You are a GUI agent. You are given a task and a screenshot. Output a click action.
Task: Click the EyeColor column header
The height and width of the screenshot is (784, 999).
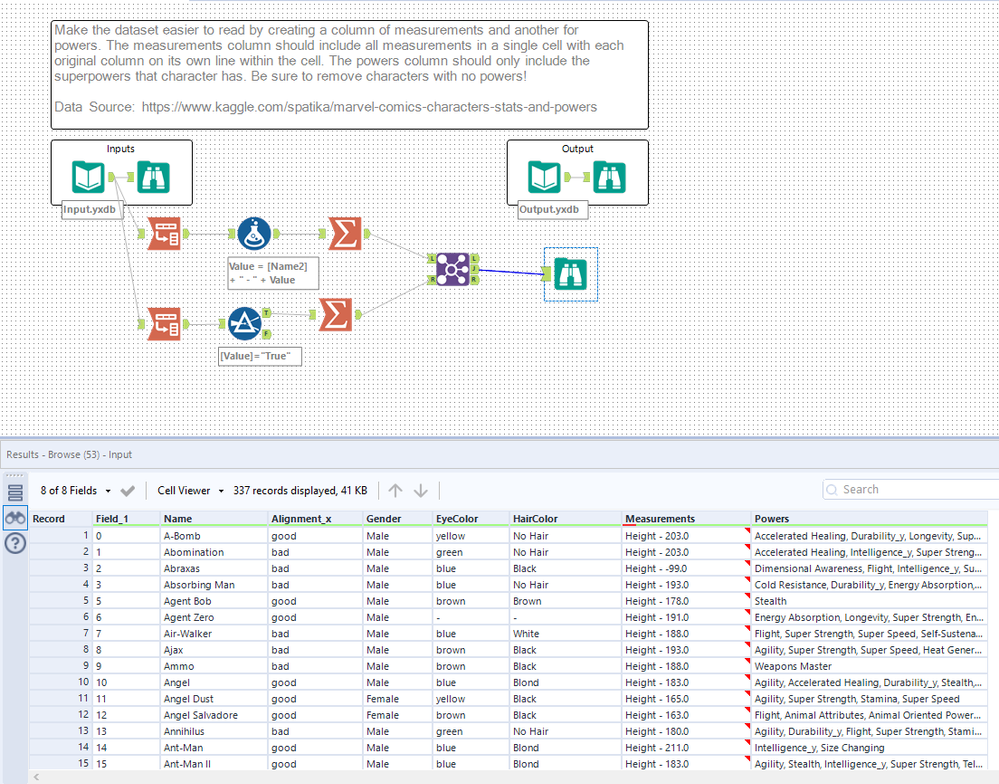pos(471,518)
